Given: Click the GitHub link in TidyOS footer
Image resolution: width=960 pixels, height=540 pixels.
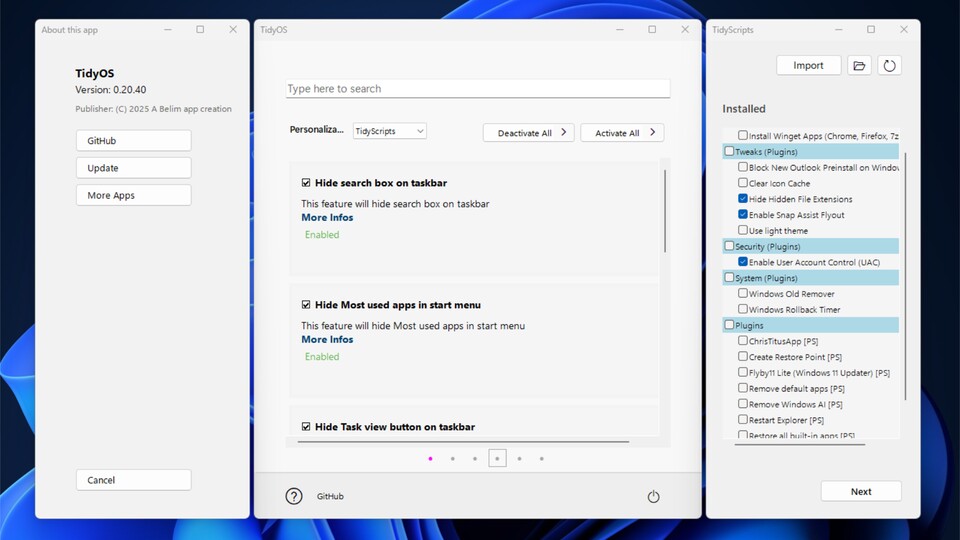Looking at the screenshot, I should [x=330, y=497].
